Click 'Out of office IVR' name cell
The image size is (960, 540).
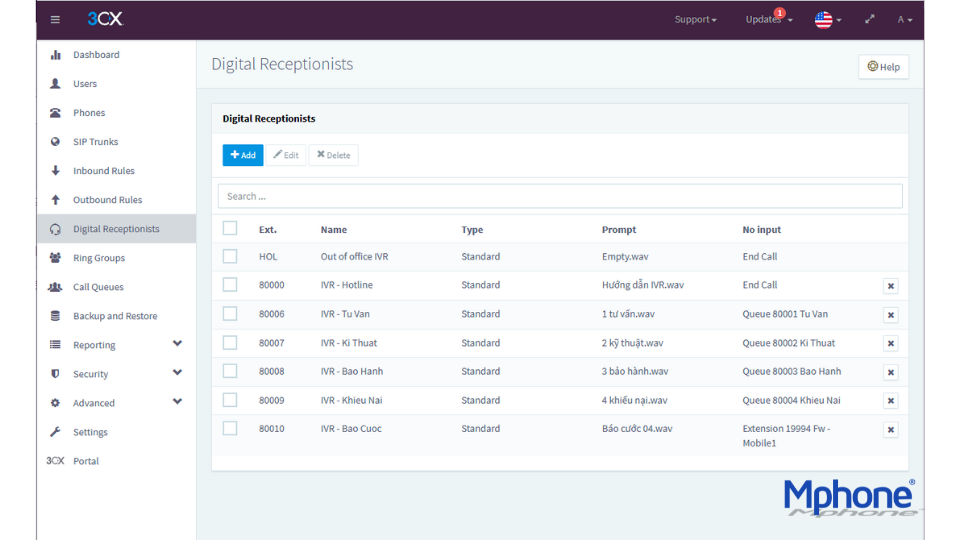(354, 256)
